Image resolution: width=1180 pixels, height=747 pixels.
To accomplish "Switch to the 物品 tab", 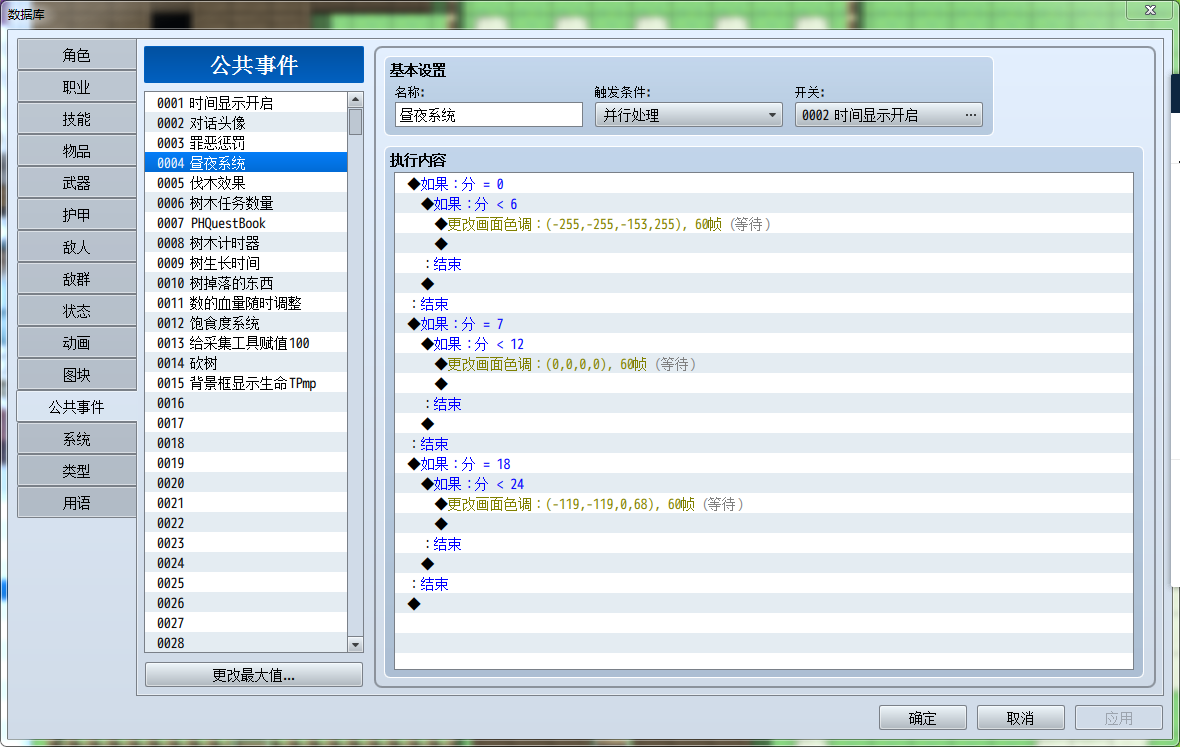I will (x=77, y=151).
